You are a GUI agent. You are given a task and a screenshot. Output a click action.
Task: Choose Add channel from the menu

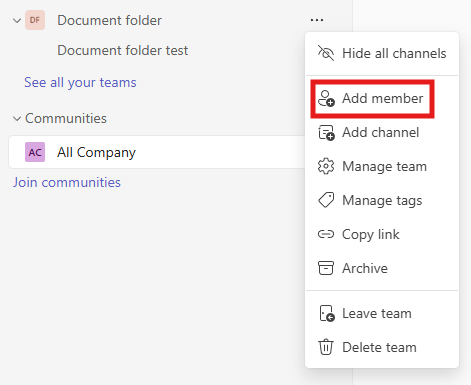click(382, 133)
